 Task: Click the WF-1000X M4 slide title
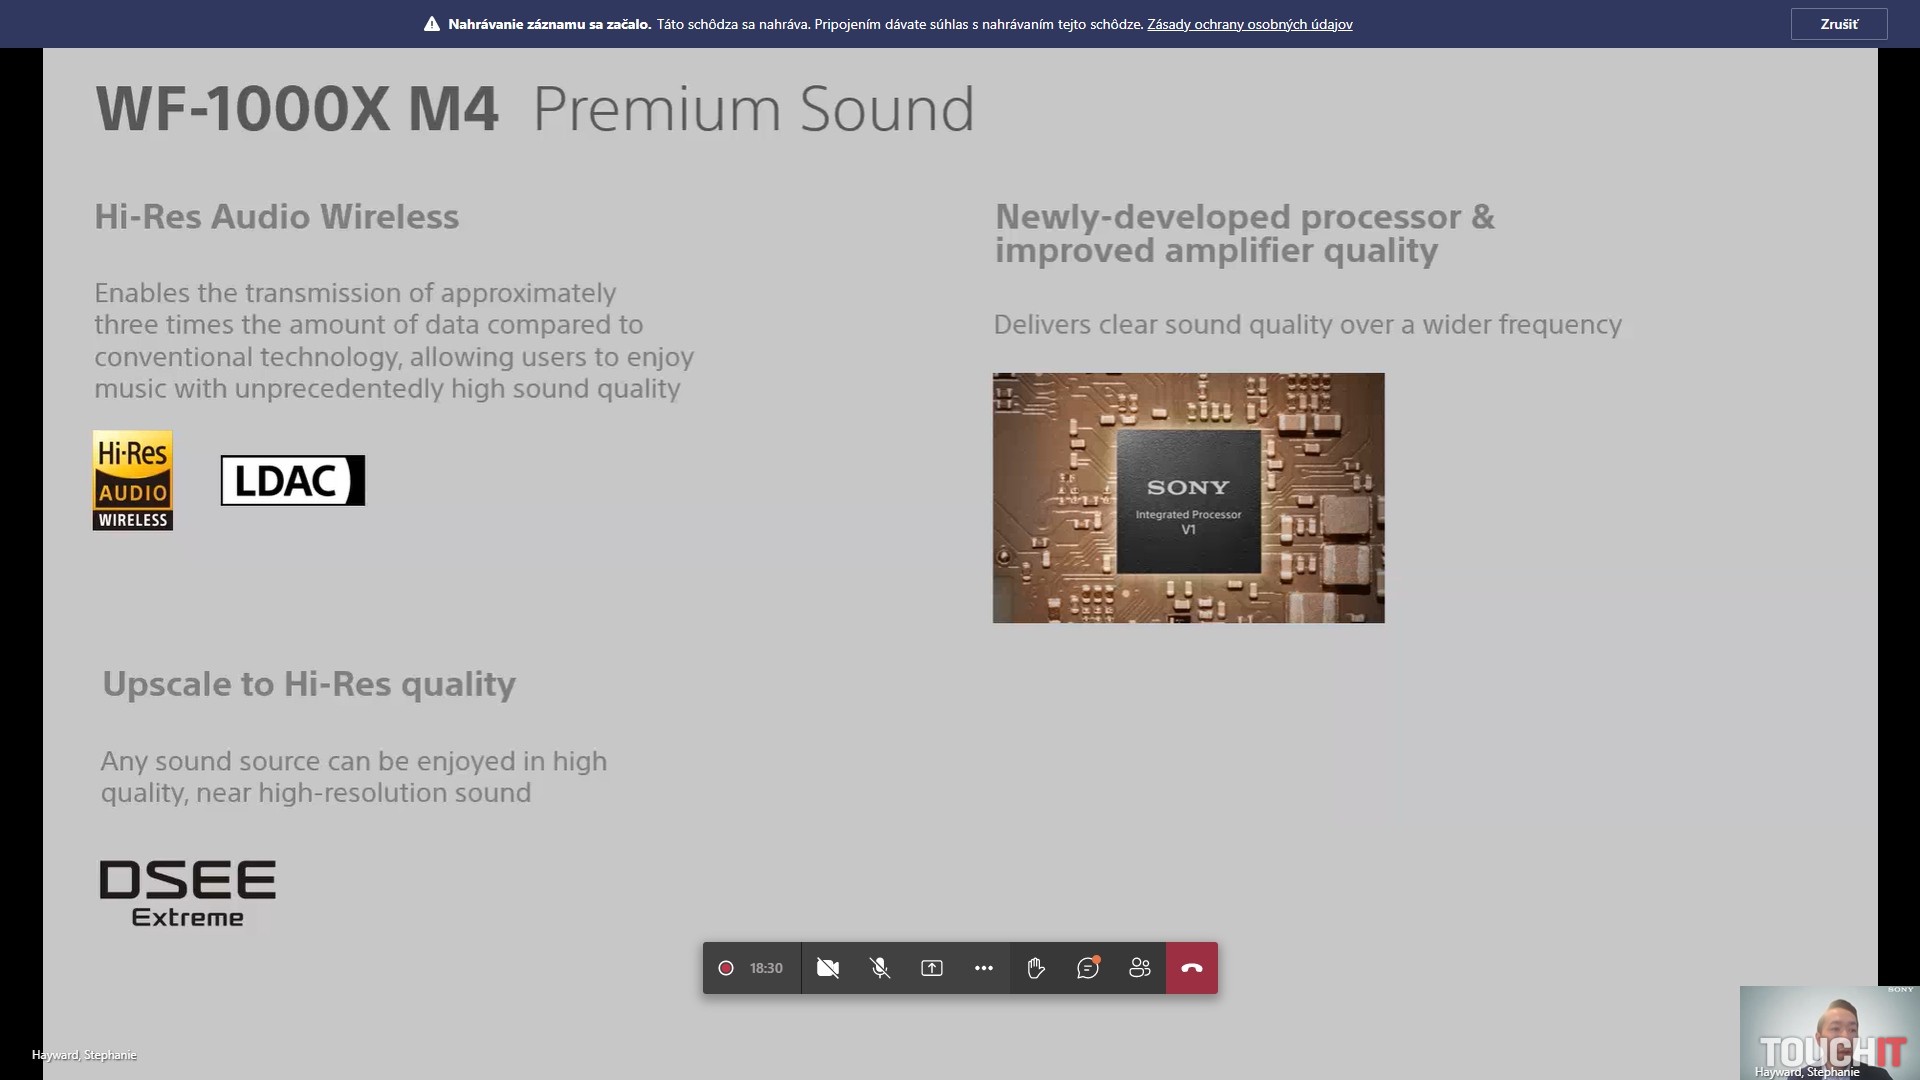point(297,109)
